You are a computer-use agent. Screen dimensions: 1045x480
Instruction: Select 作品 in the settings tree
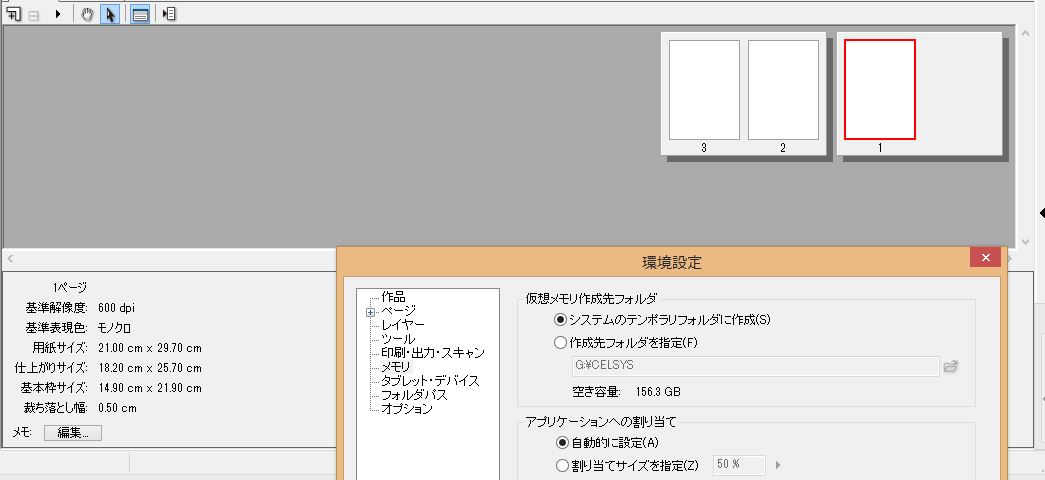[x=393, y=297]
